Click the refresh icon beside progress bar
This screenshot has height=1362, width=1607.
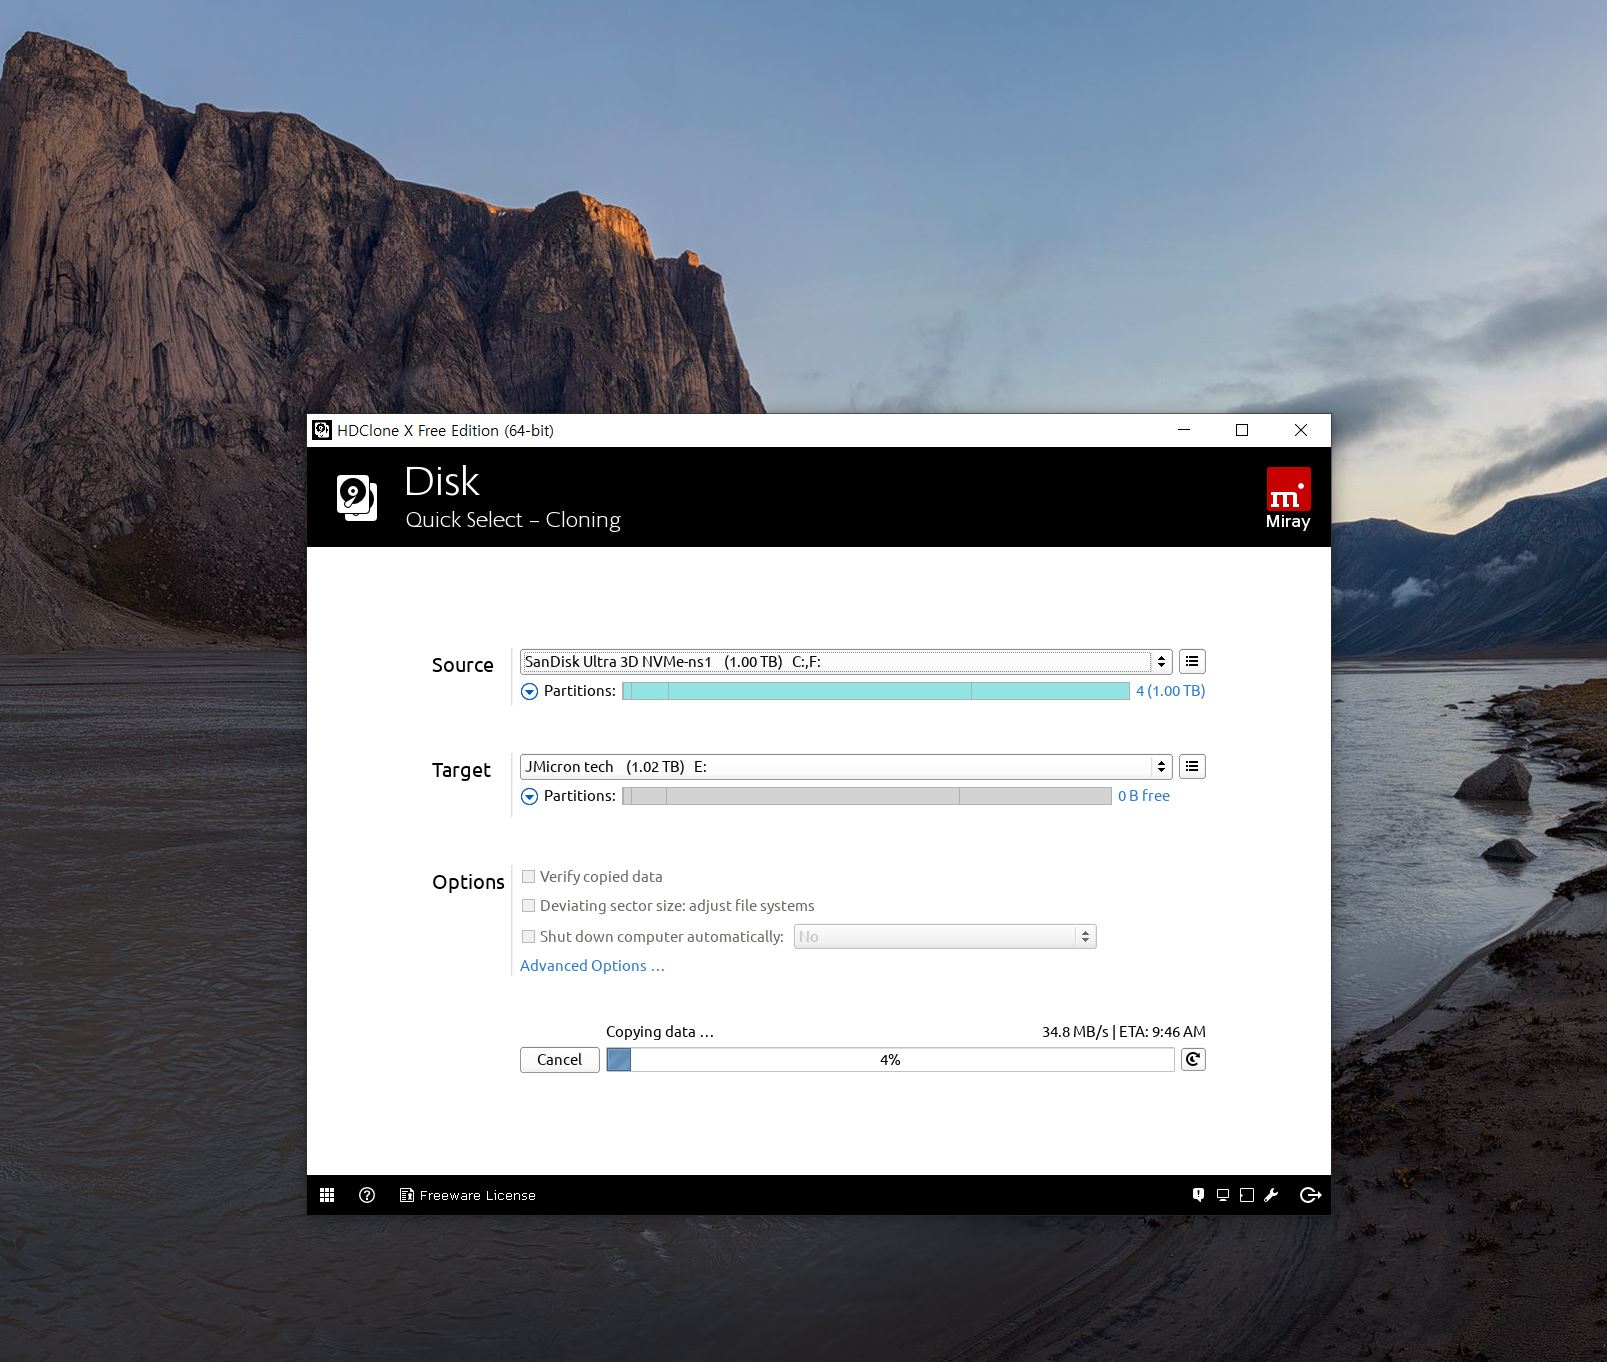[1193, 1060]
